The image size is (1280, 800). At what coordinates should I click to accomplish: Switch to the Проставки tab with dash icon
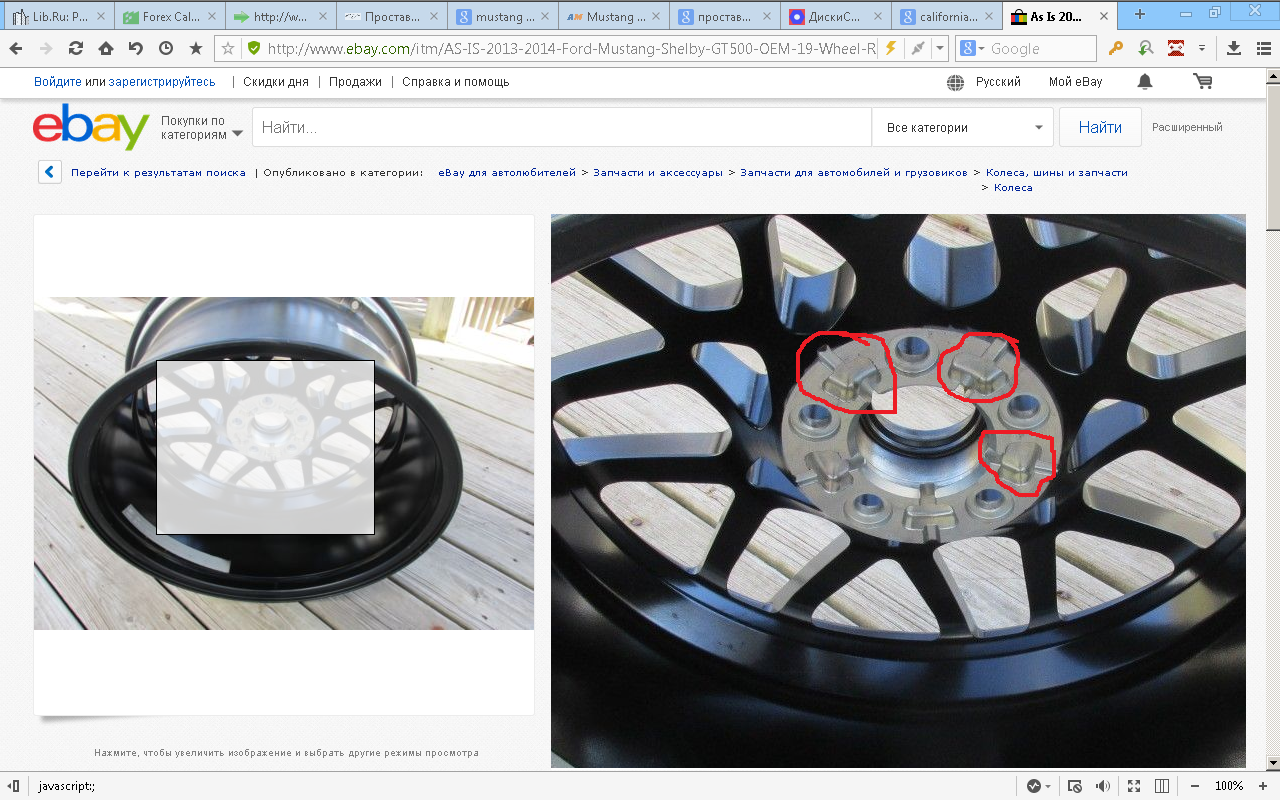click(390, 17)
